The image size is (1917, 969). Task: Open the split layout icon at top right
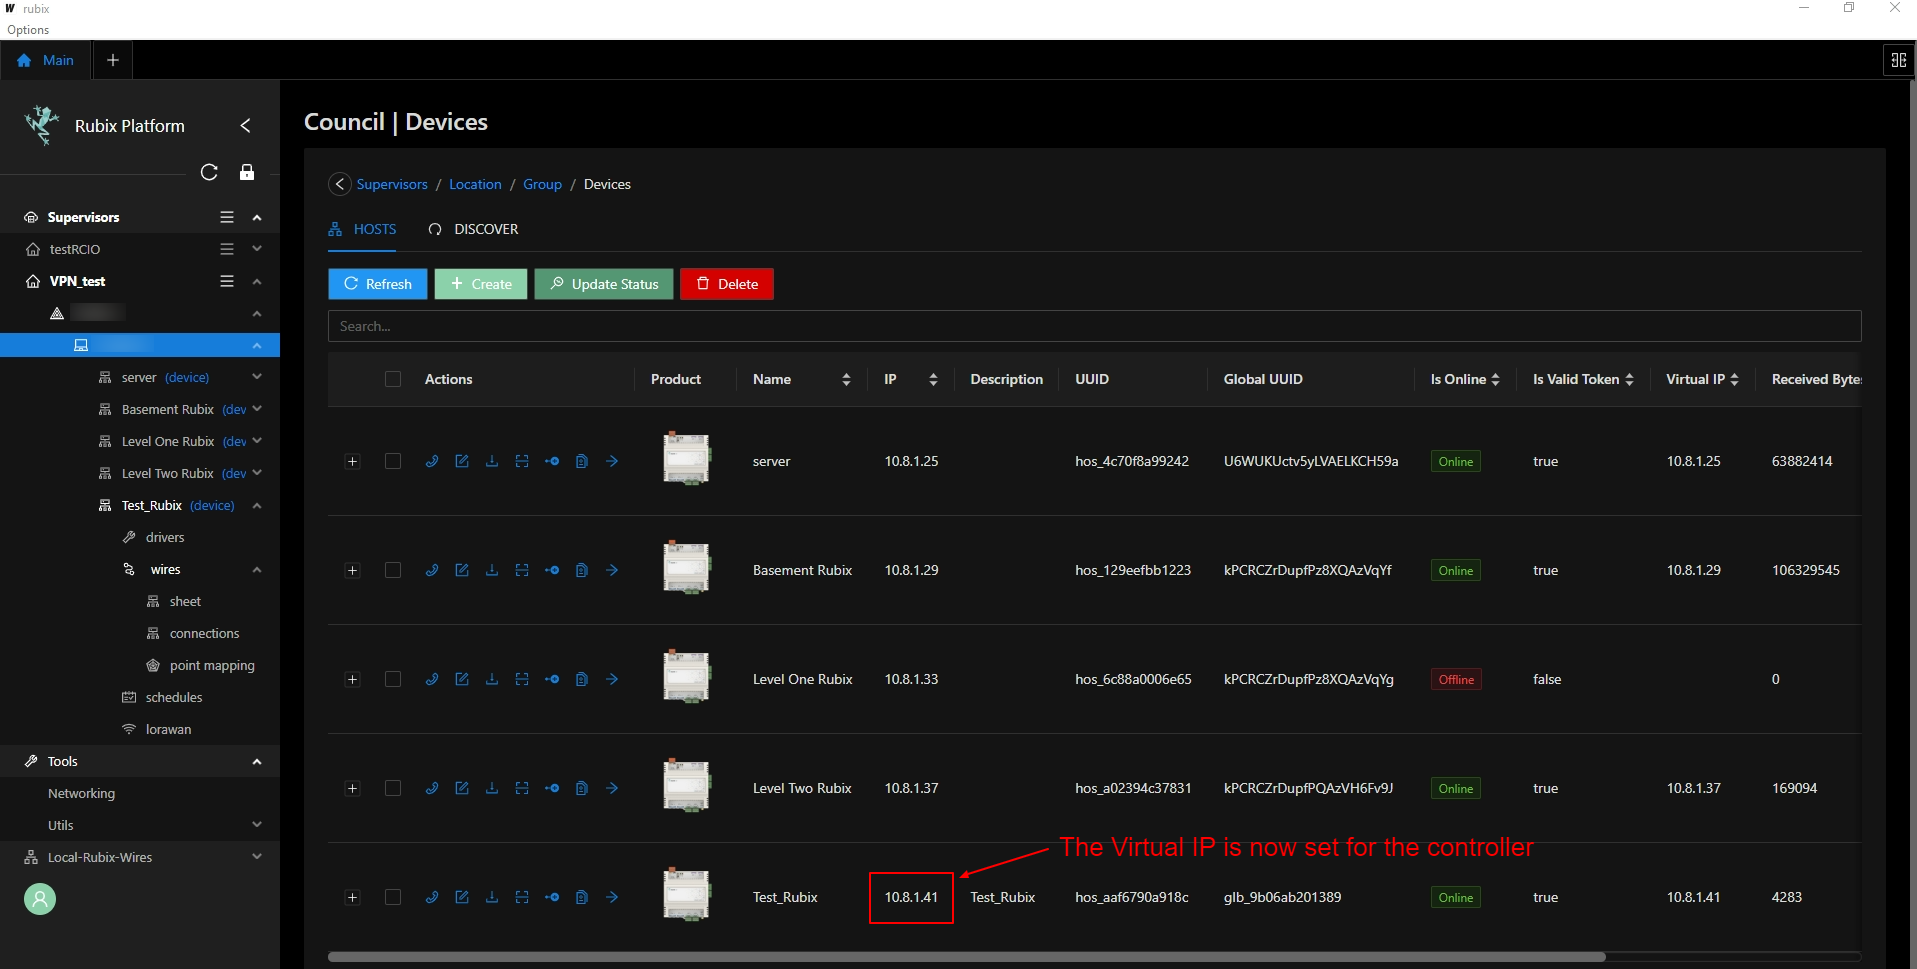[1898, 60]
